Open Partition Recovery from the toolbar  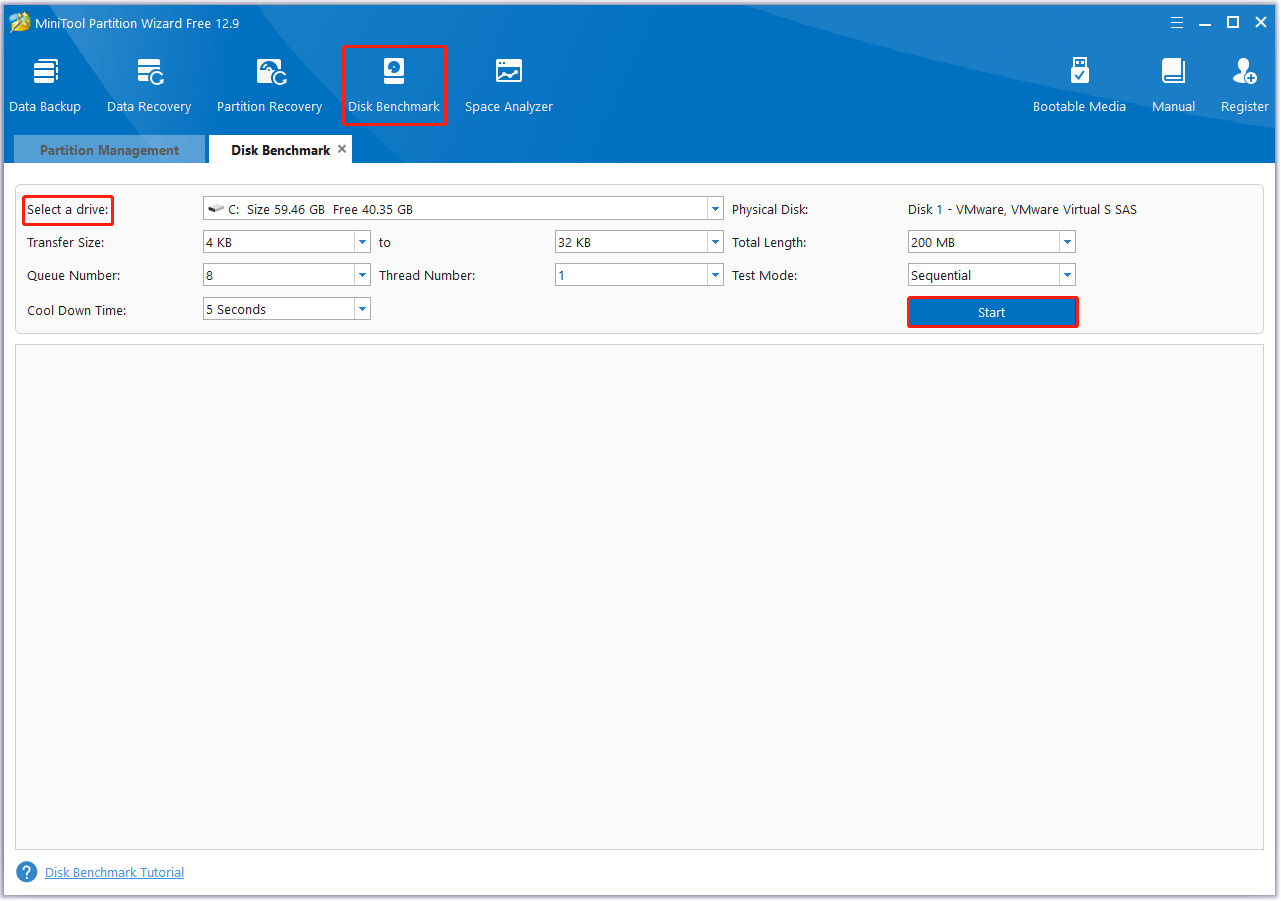(x=269, y=85)
